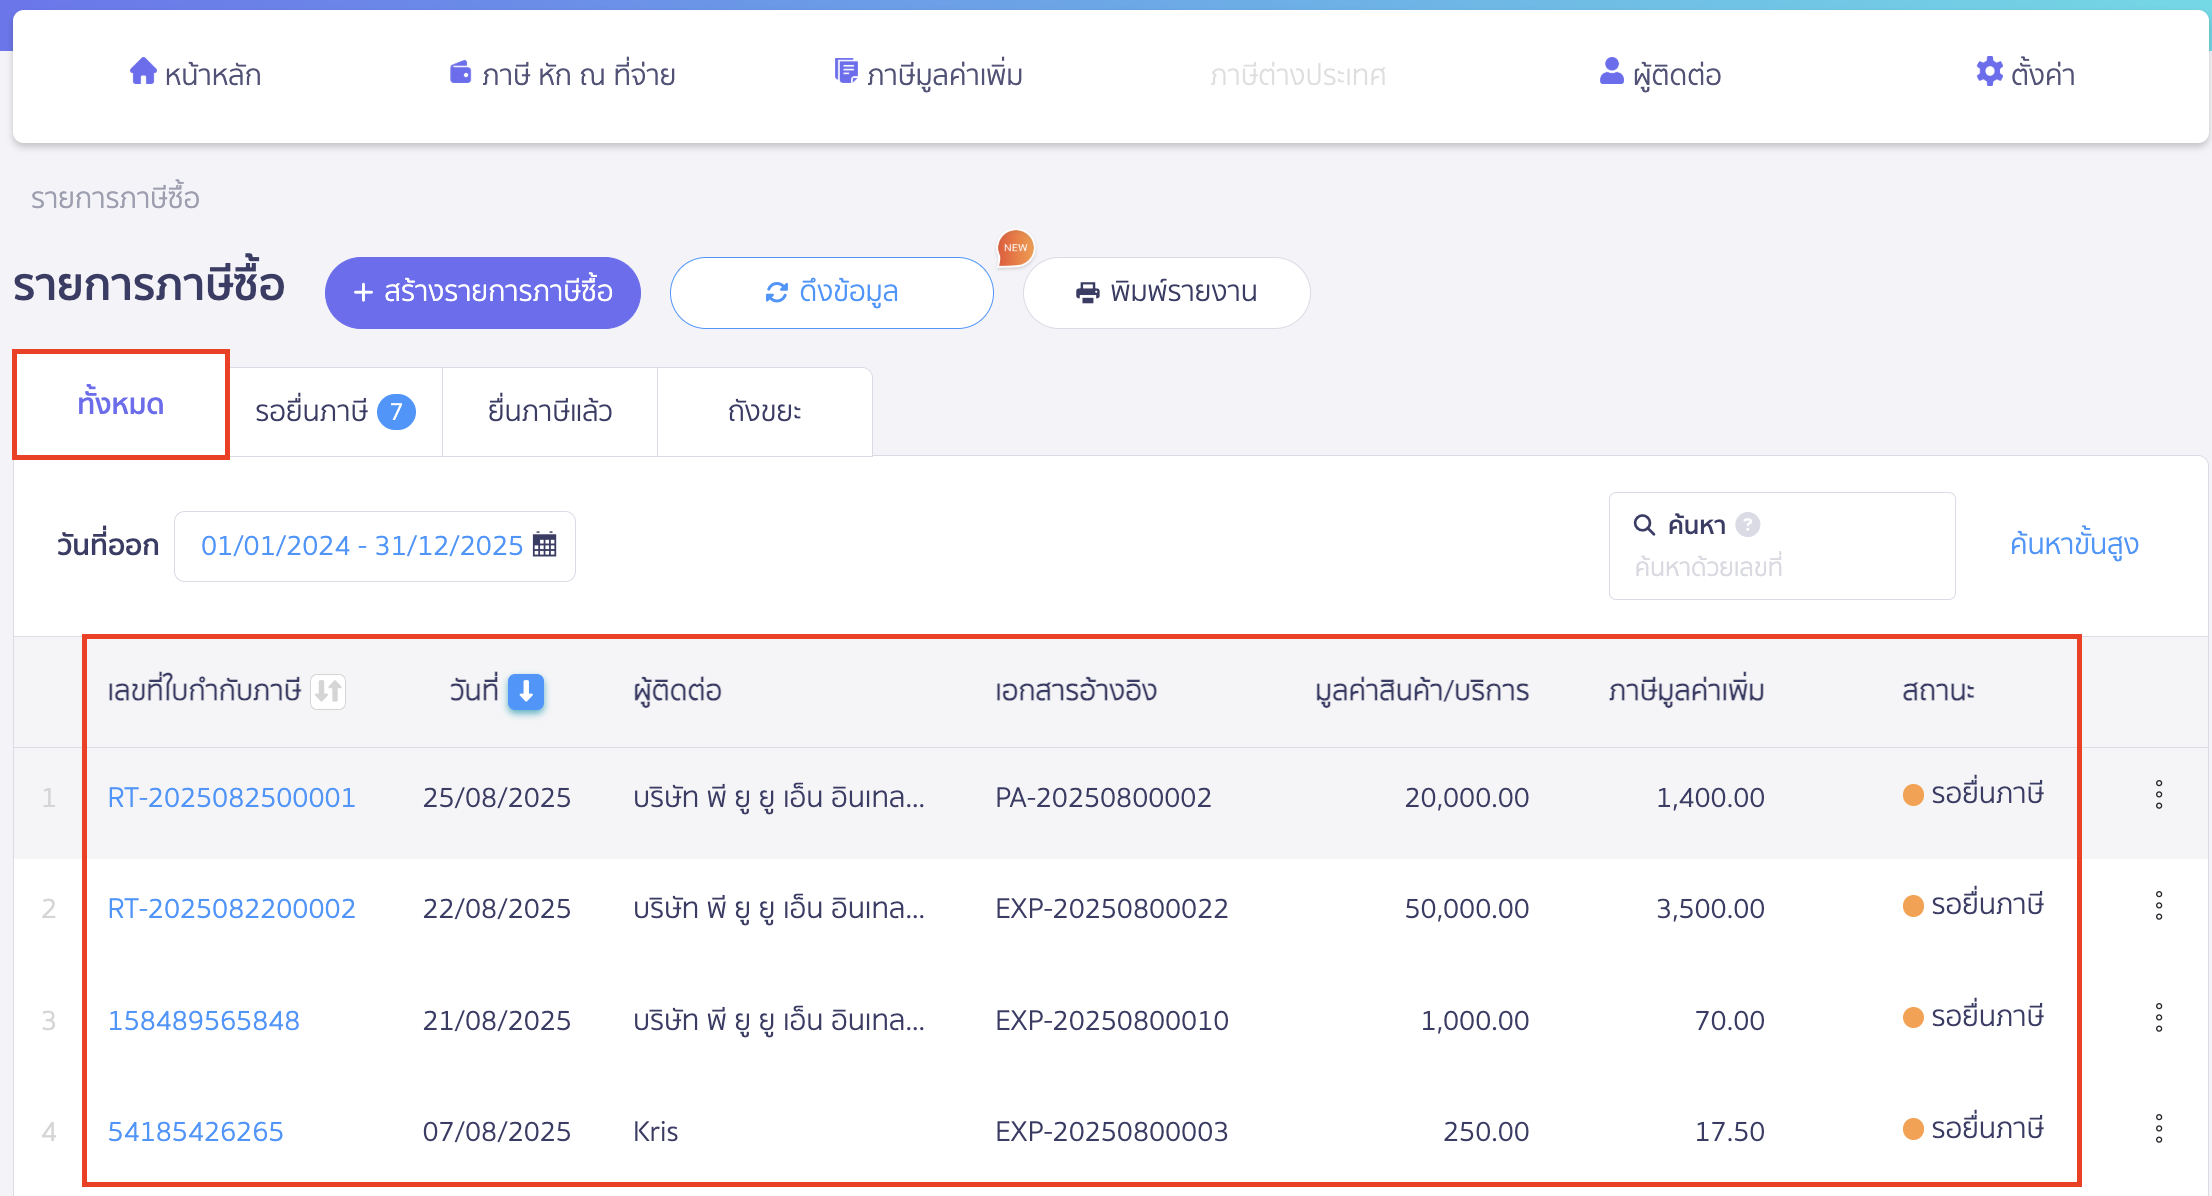Open more options for row RT-2025082500001
Viewport: 2212px width, 1196px height.
point(2159,795)
